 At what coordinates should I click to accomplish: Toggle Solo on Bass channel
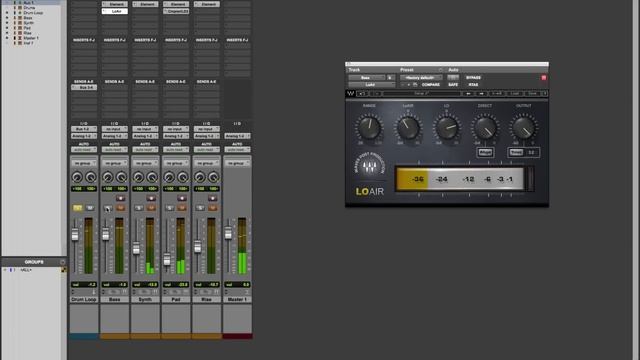108,208
